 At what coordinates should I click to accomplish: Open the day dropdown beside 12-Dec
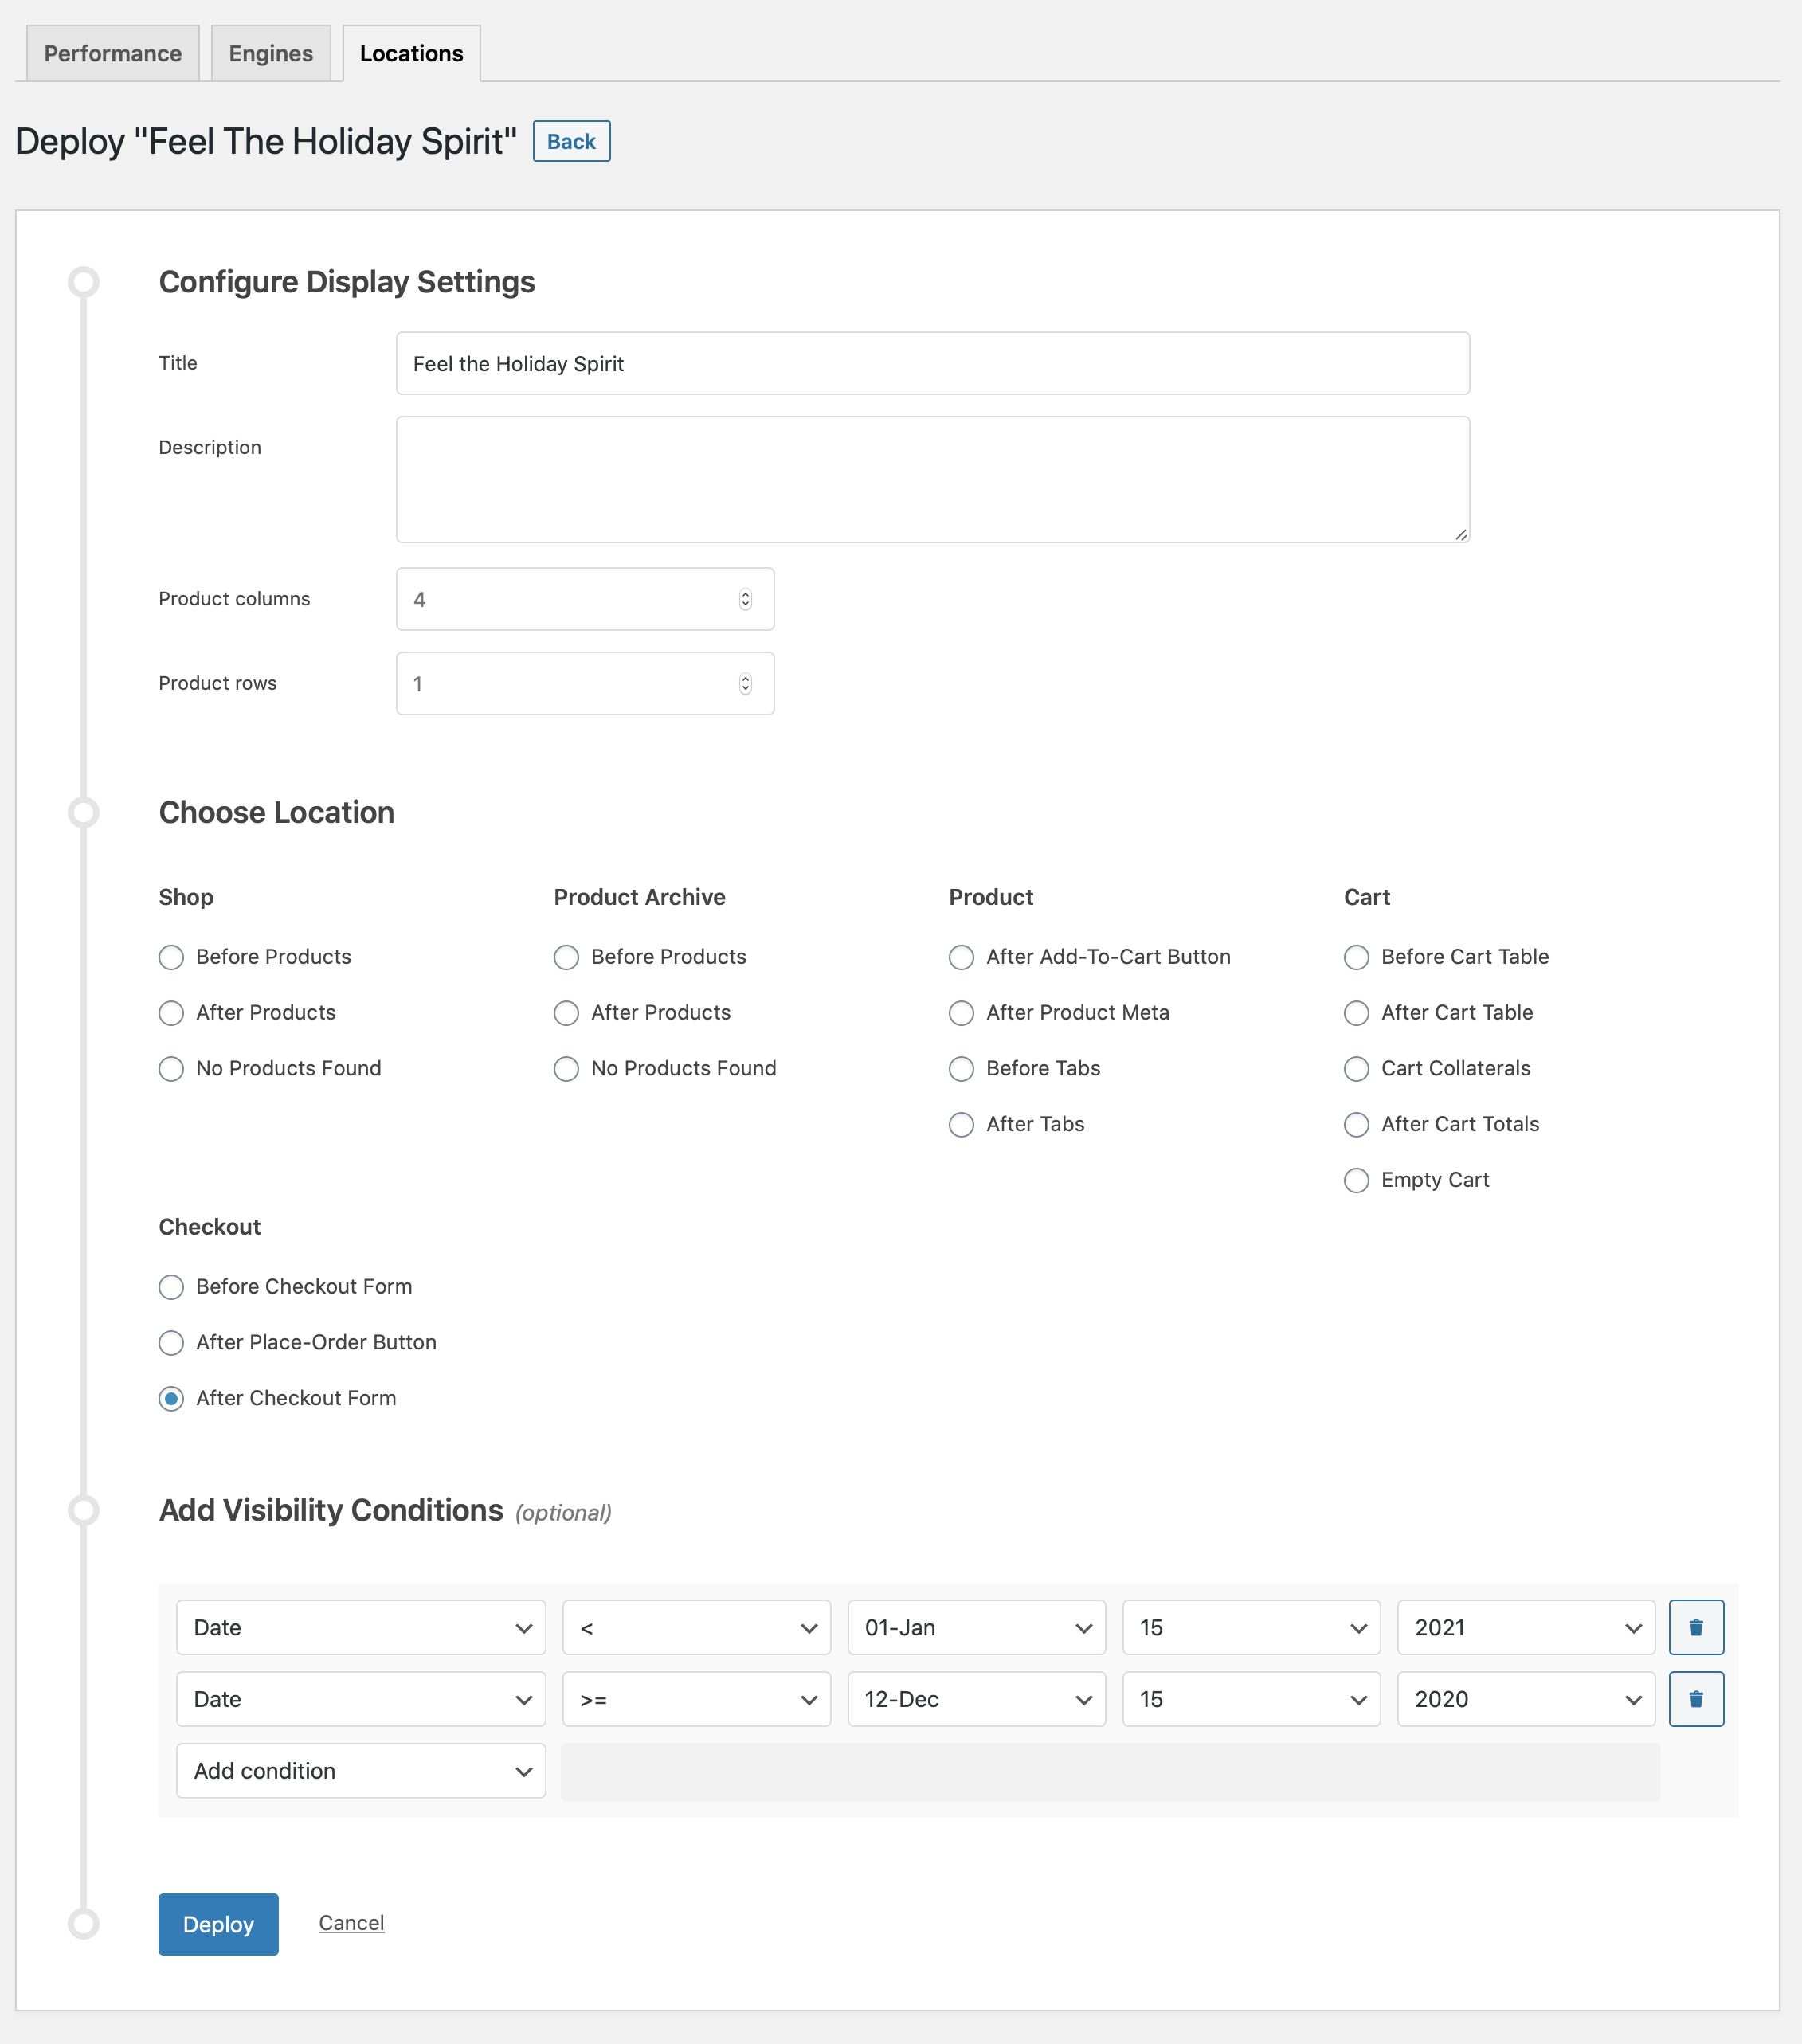pos(1251,1699)
